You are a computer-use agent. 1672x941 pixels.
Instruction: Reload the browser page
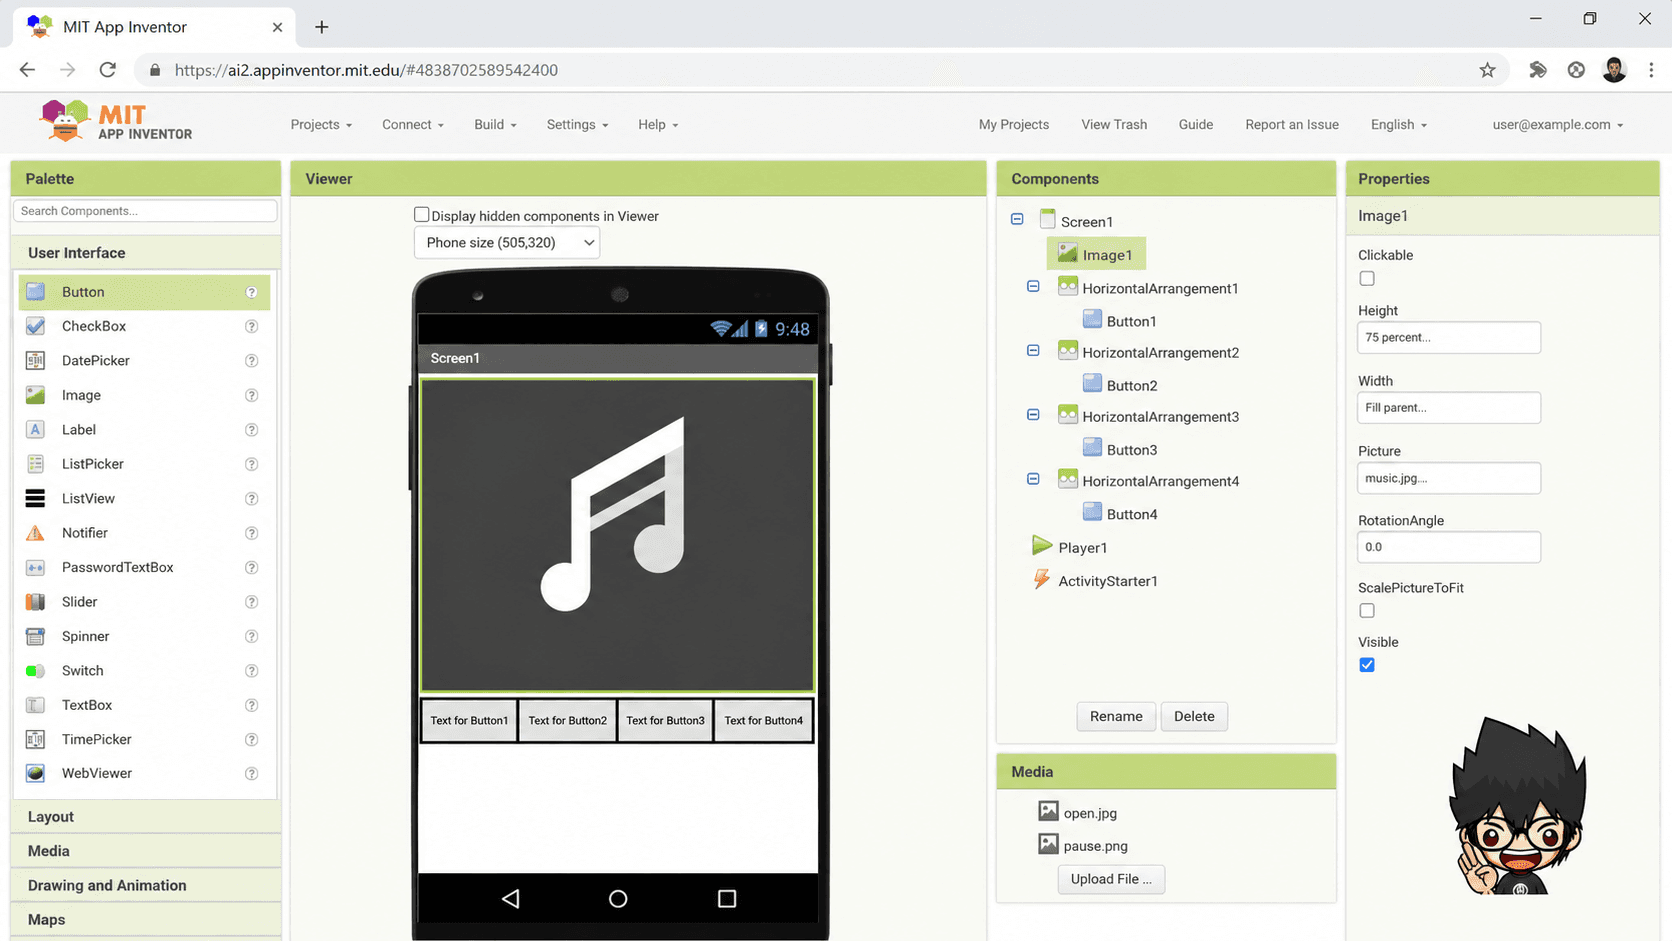pyautogui.click(x=108, y=70)
